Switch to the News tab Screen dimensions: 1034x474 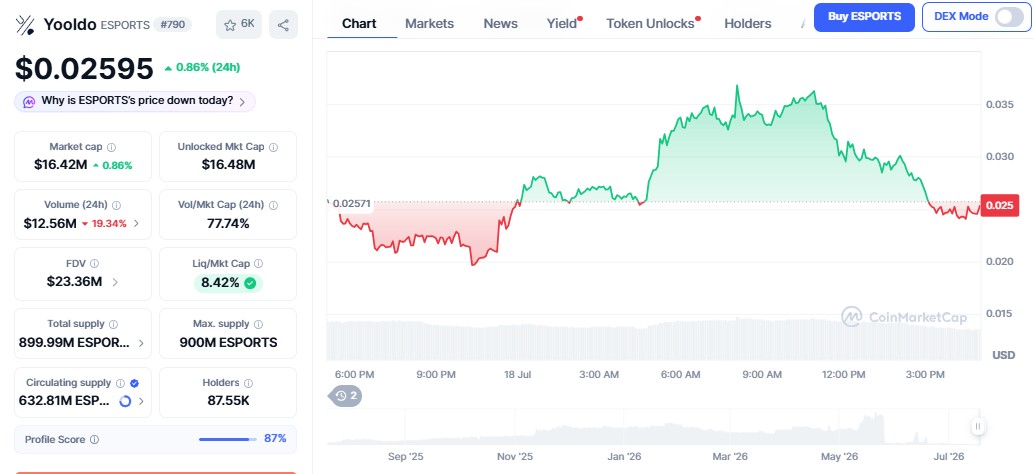pos(501,24)
